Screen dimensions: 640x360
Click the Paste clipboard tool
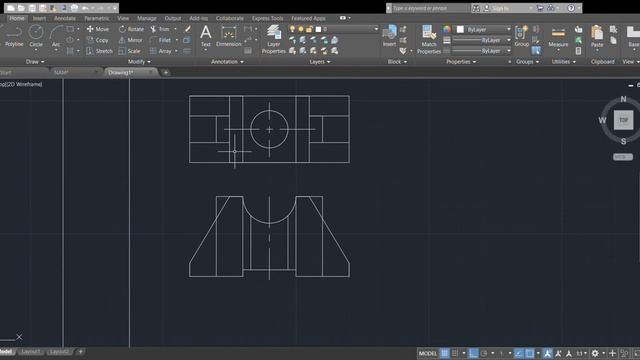(597, 36)
